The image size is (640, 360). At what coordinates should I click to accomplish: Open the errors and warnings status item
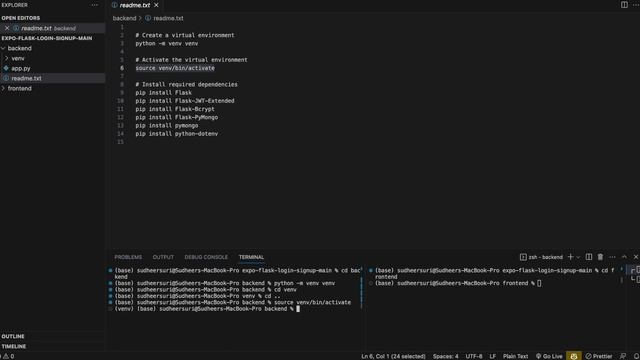(x=7, y=356)
